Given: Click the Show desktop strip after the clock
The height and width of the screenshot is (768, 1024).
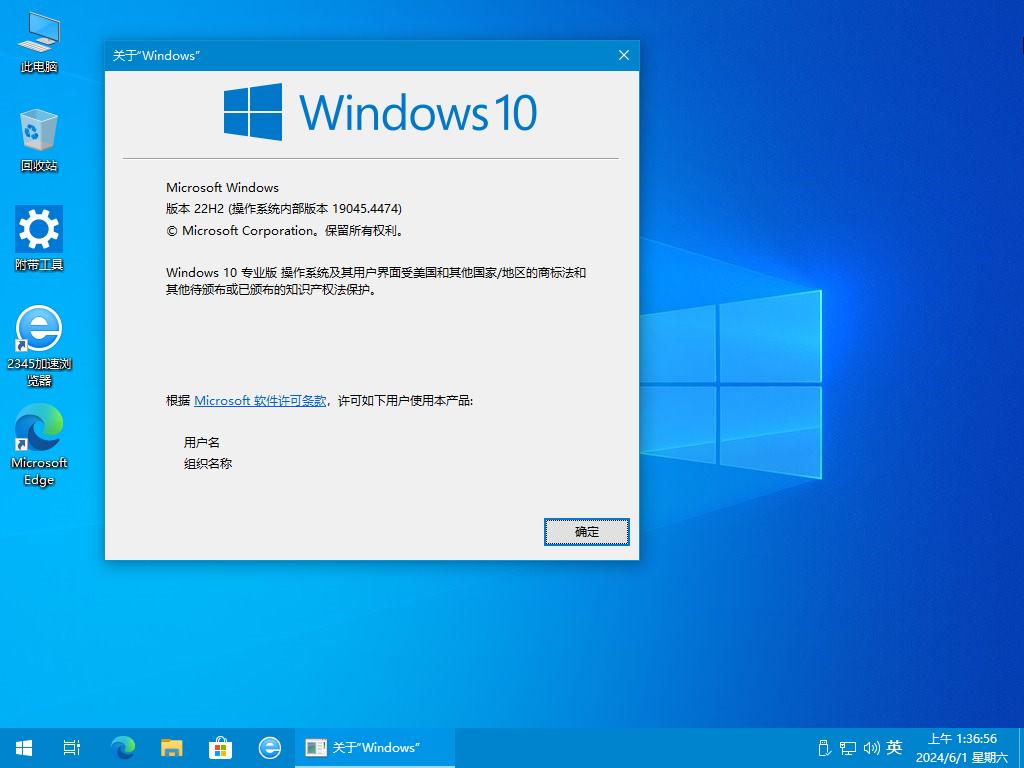Looking at the screenshot, I should point(1020,748).
